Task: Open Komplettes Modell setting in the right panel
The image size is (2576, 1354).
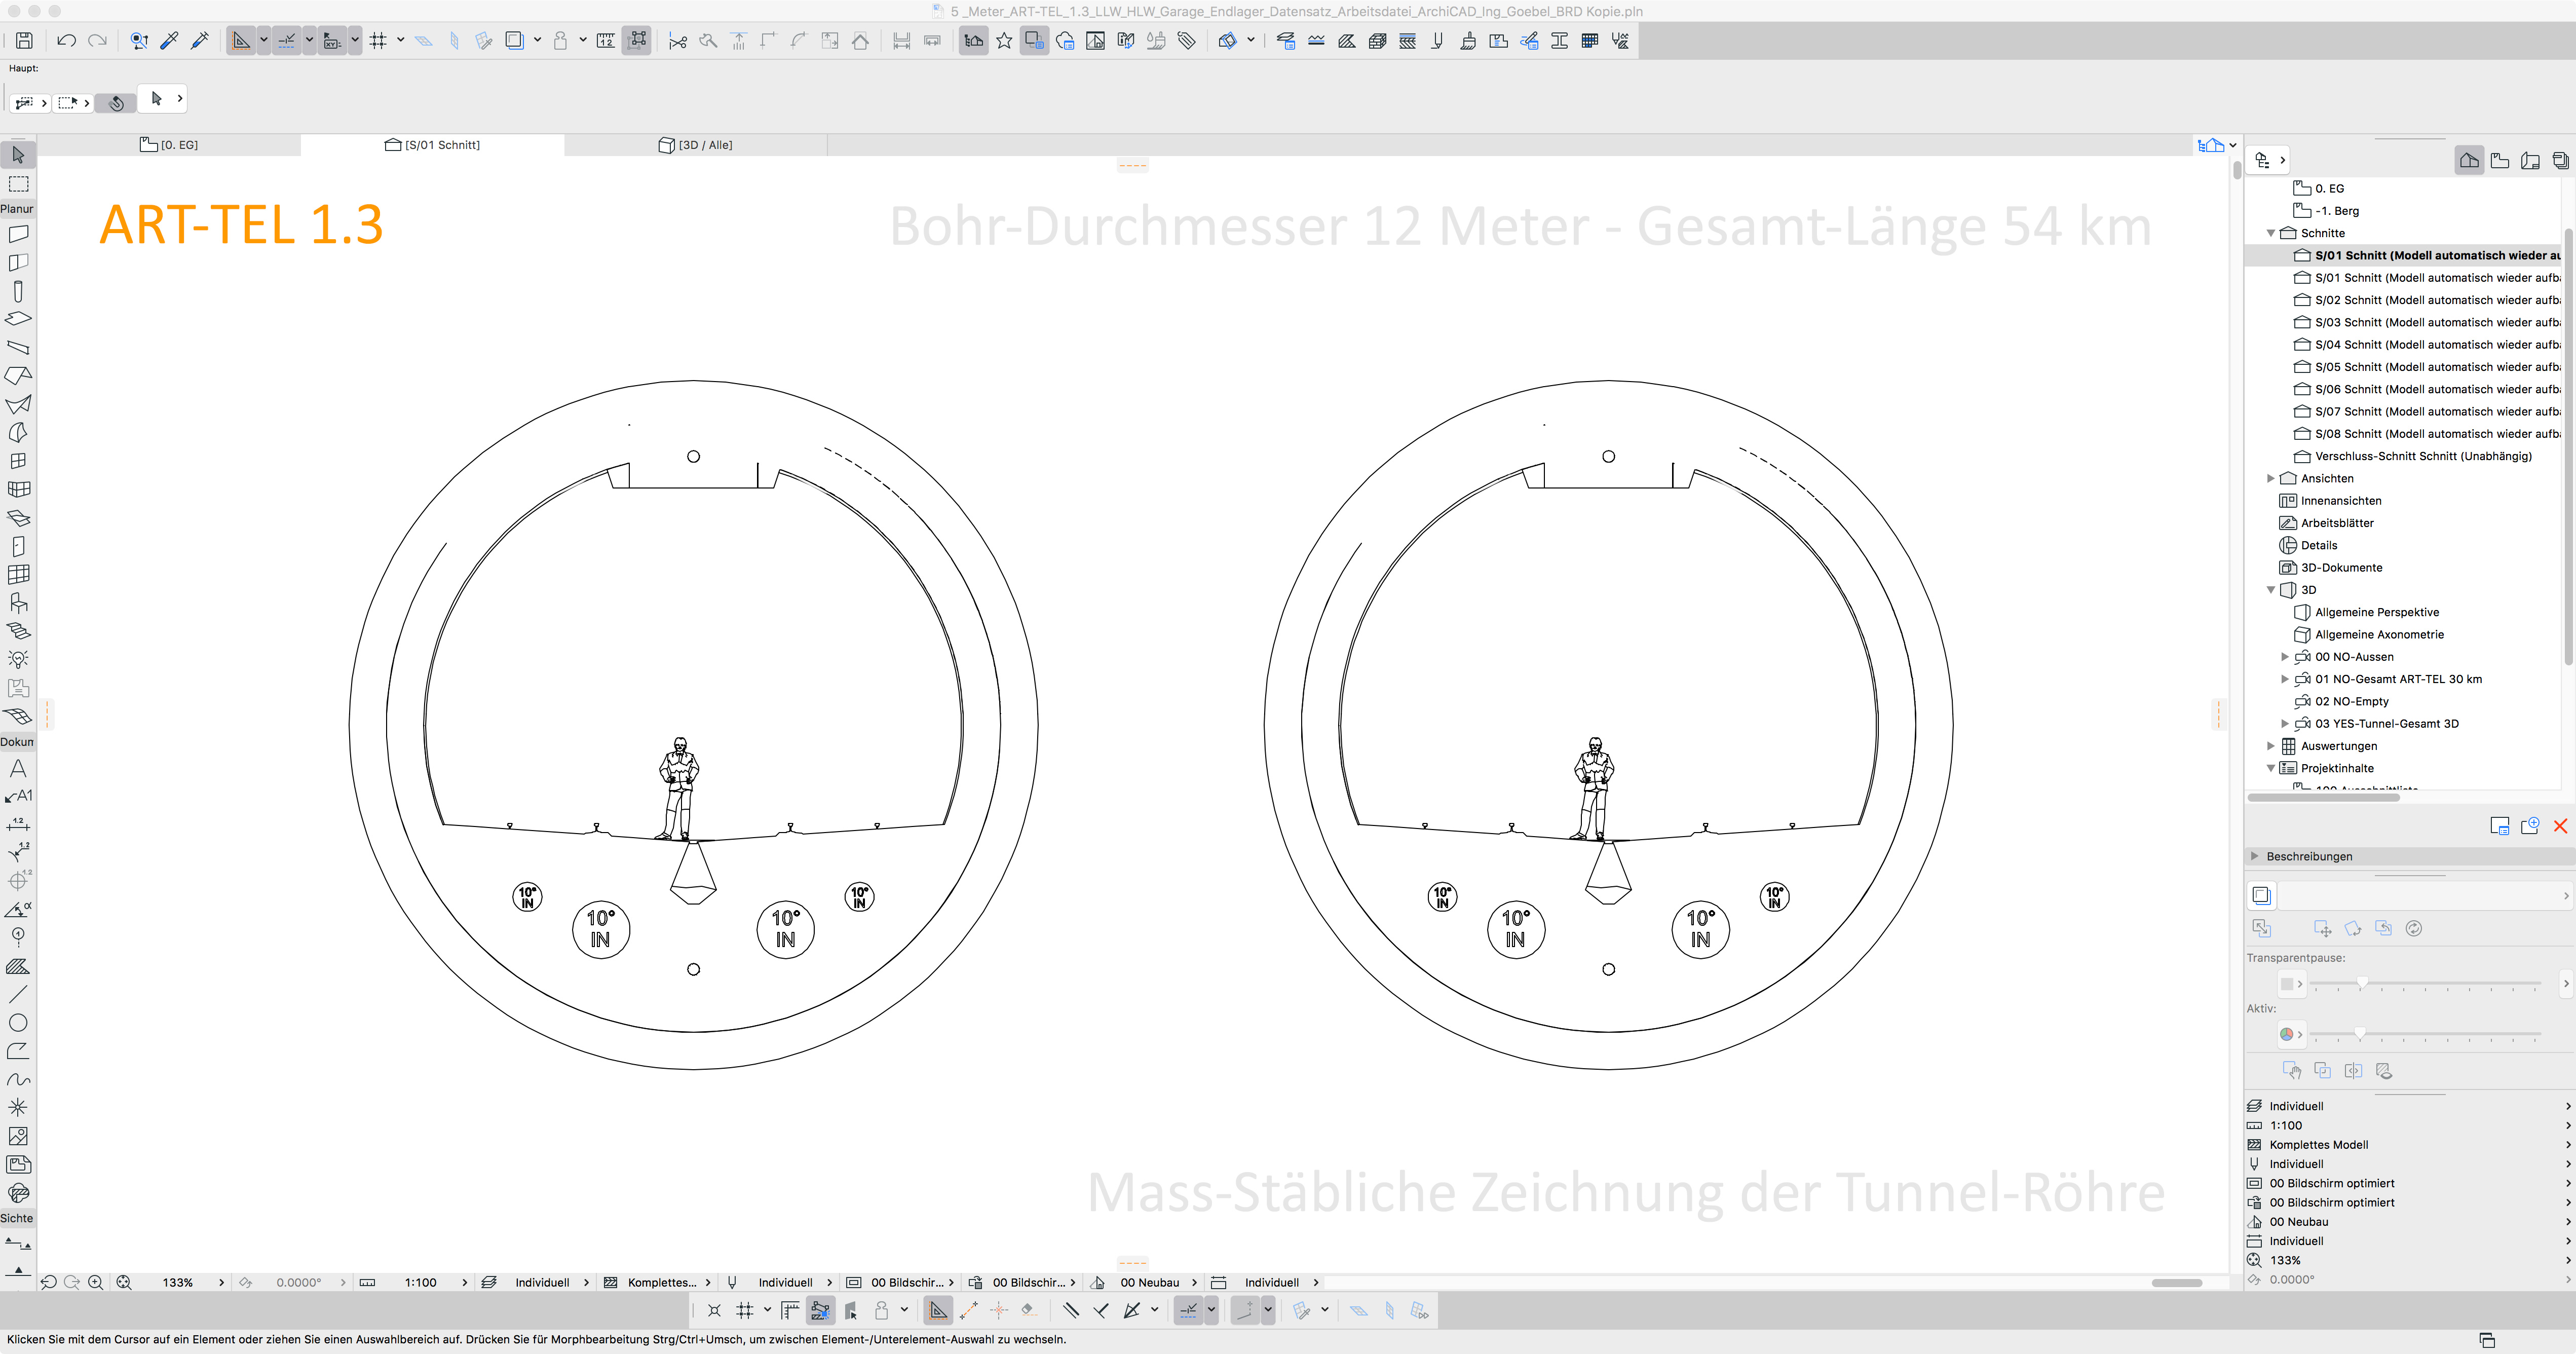Action: 2318,1144
